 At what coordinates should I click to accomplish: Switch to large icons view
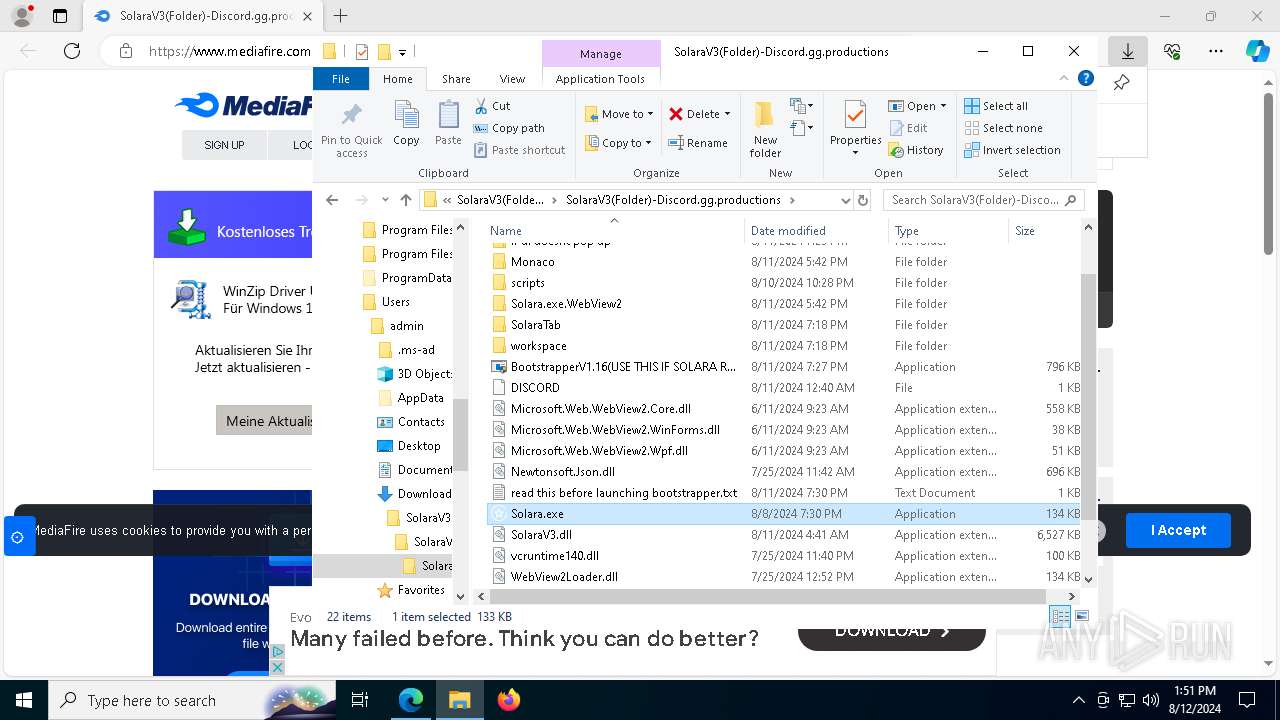tap(1082, 616)
